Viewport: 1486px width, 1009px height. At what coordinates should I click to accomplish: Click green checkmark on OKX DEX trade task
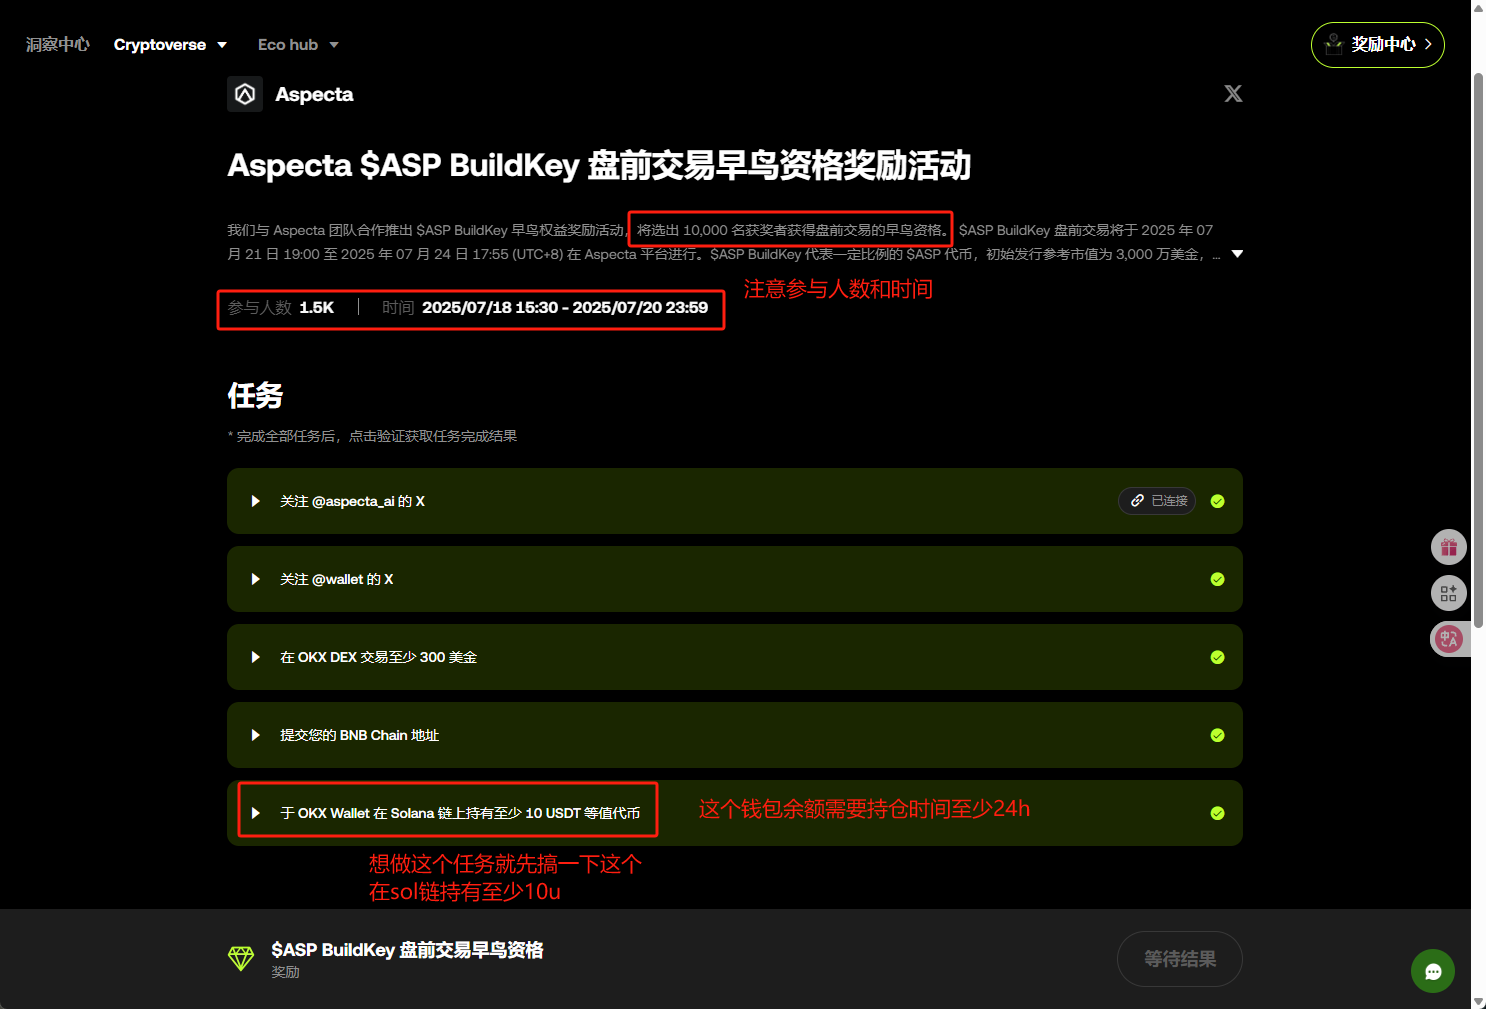tap(1217, 657)
